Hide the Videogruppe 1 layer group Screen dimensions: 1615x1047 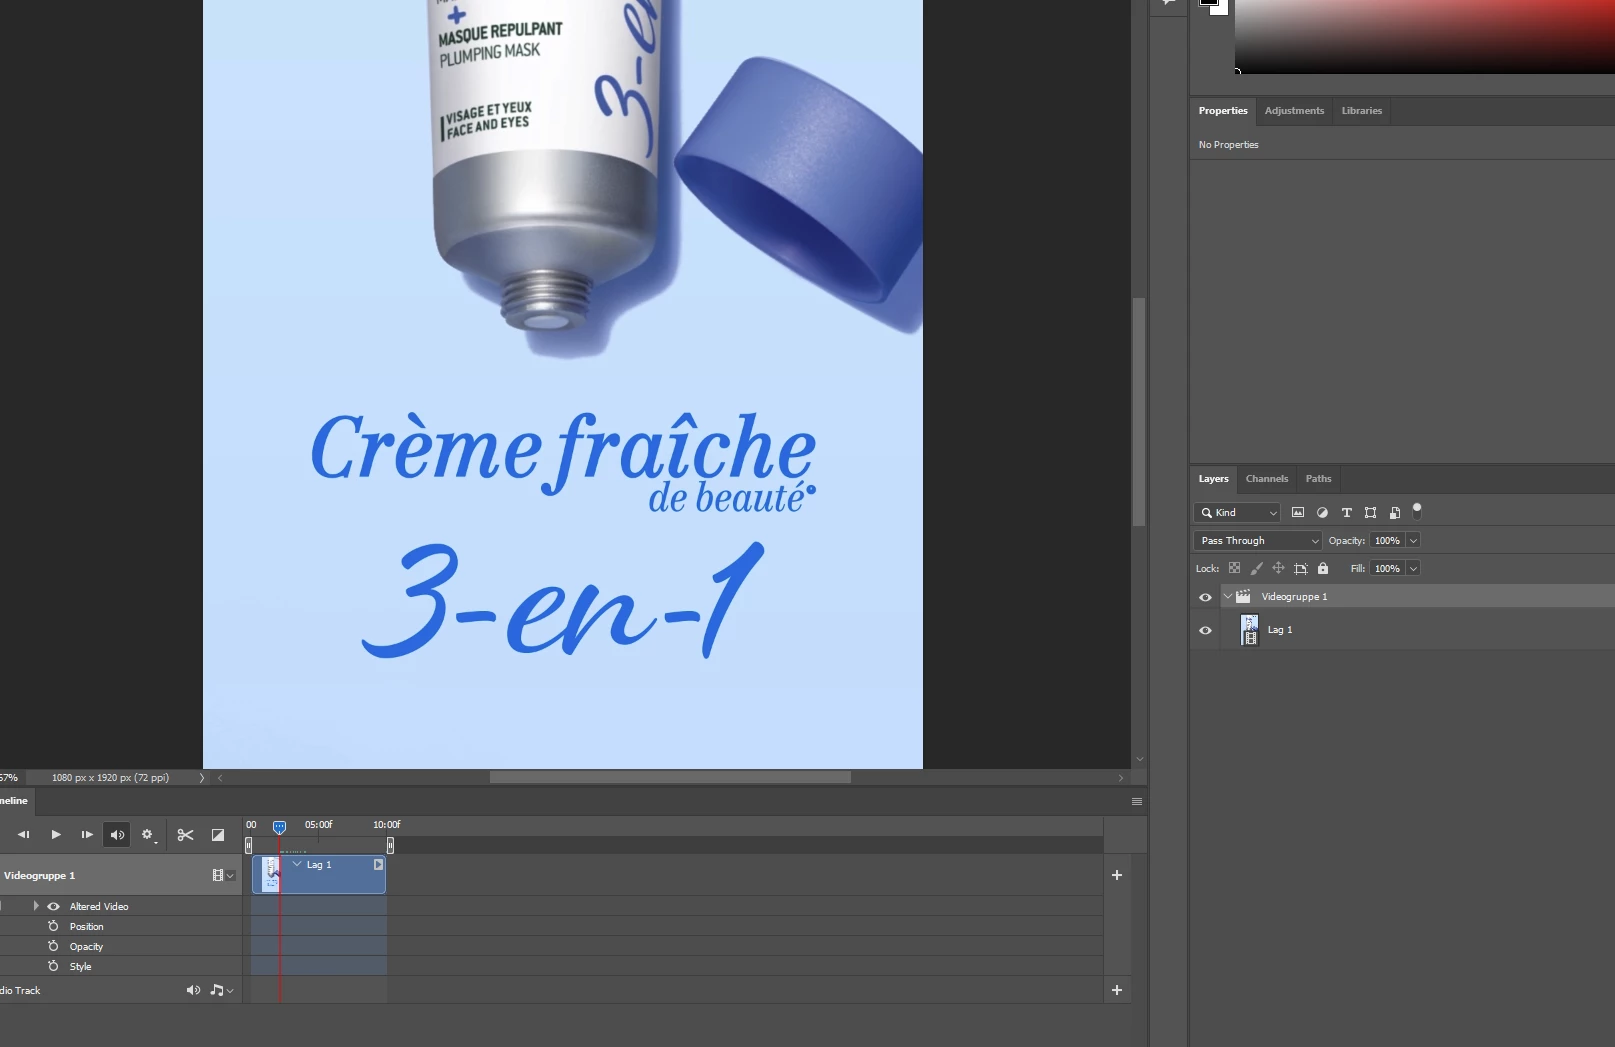(1205, 597)
